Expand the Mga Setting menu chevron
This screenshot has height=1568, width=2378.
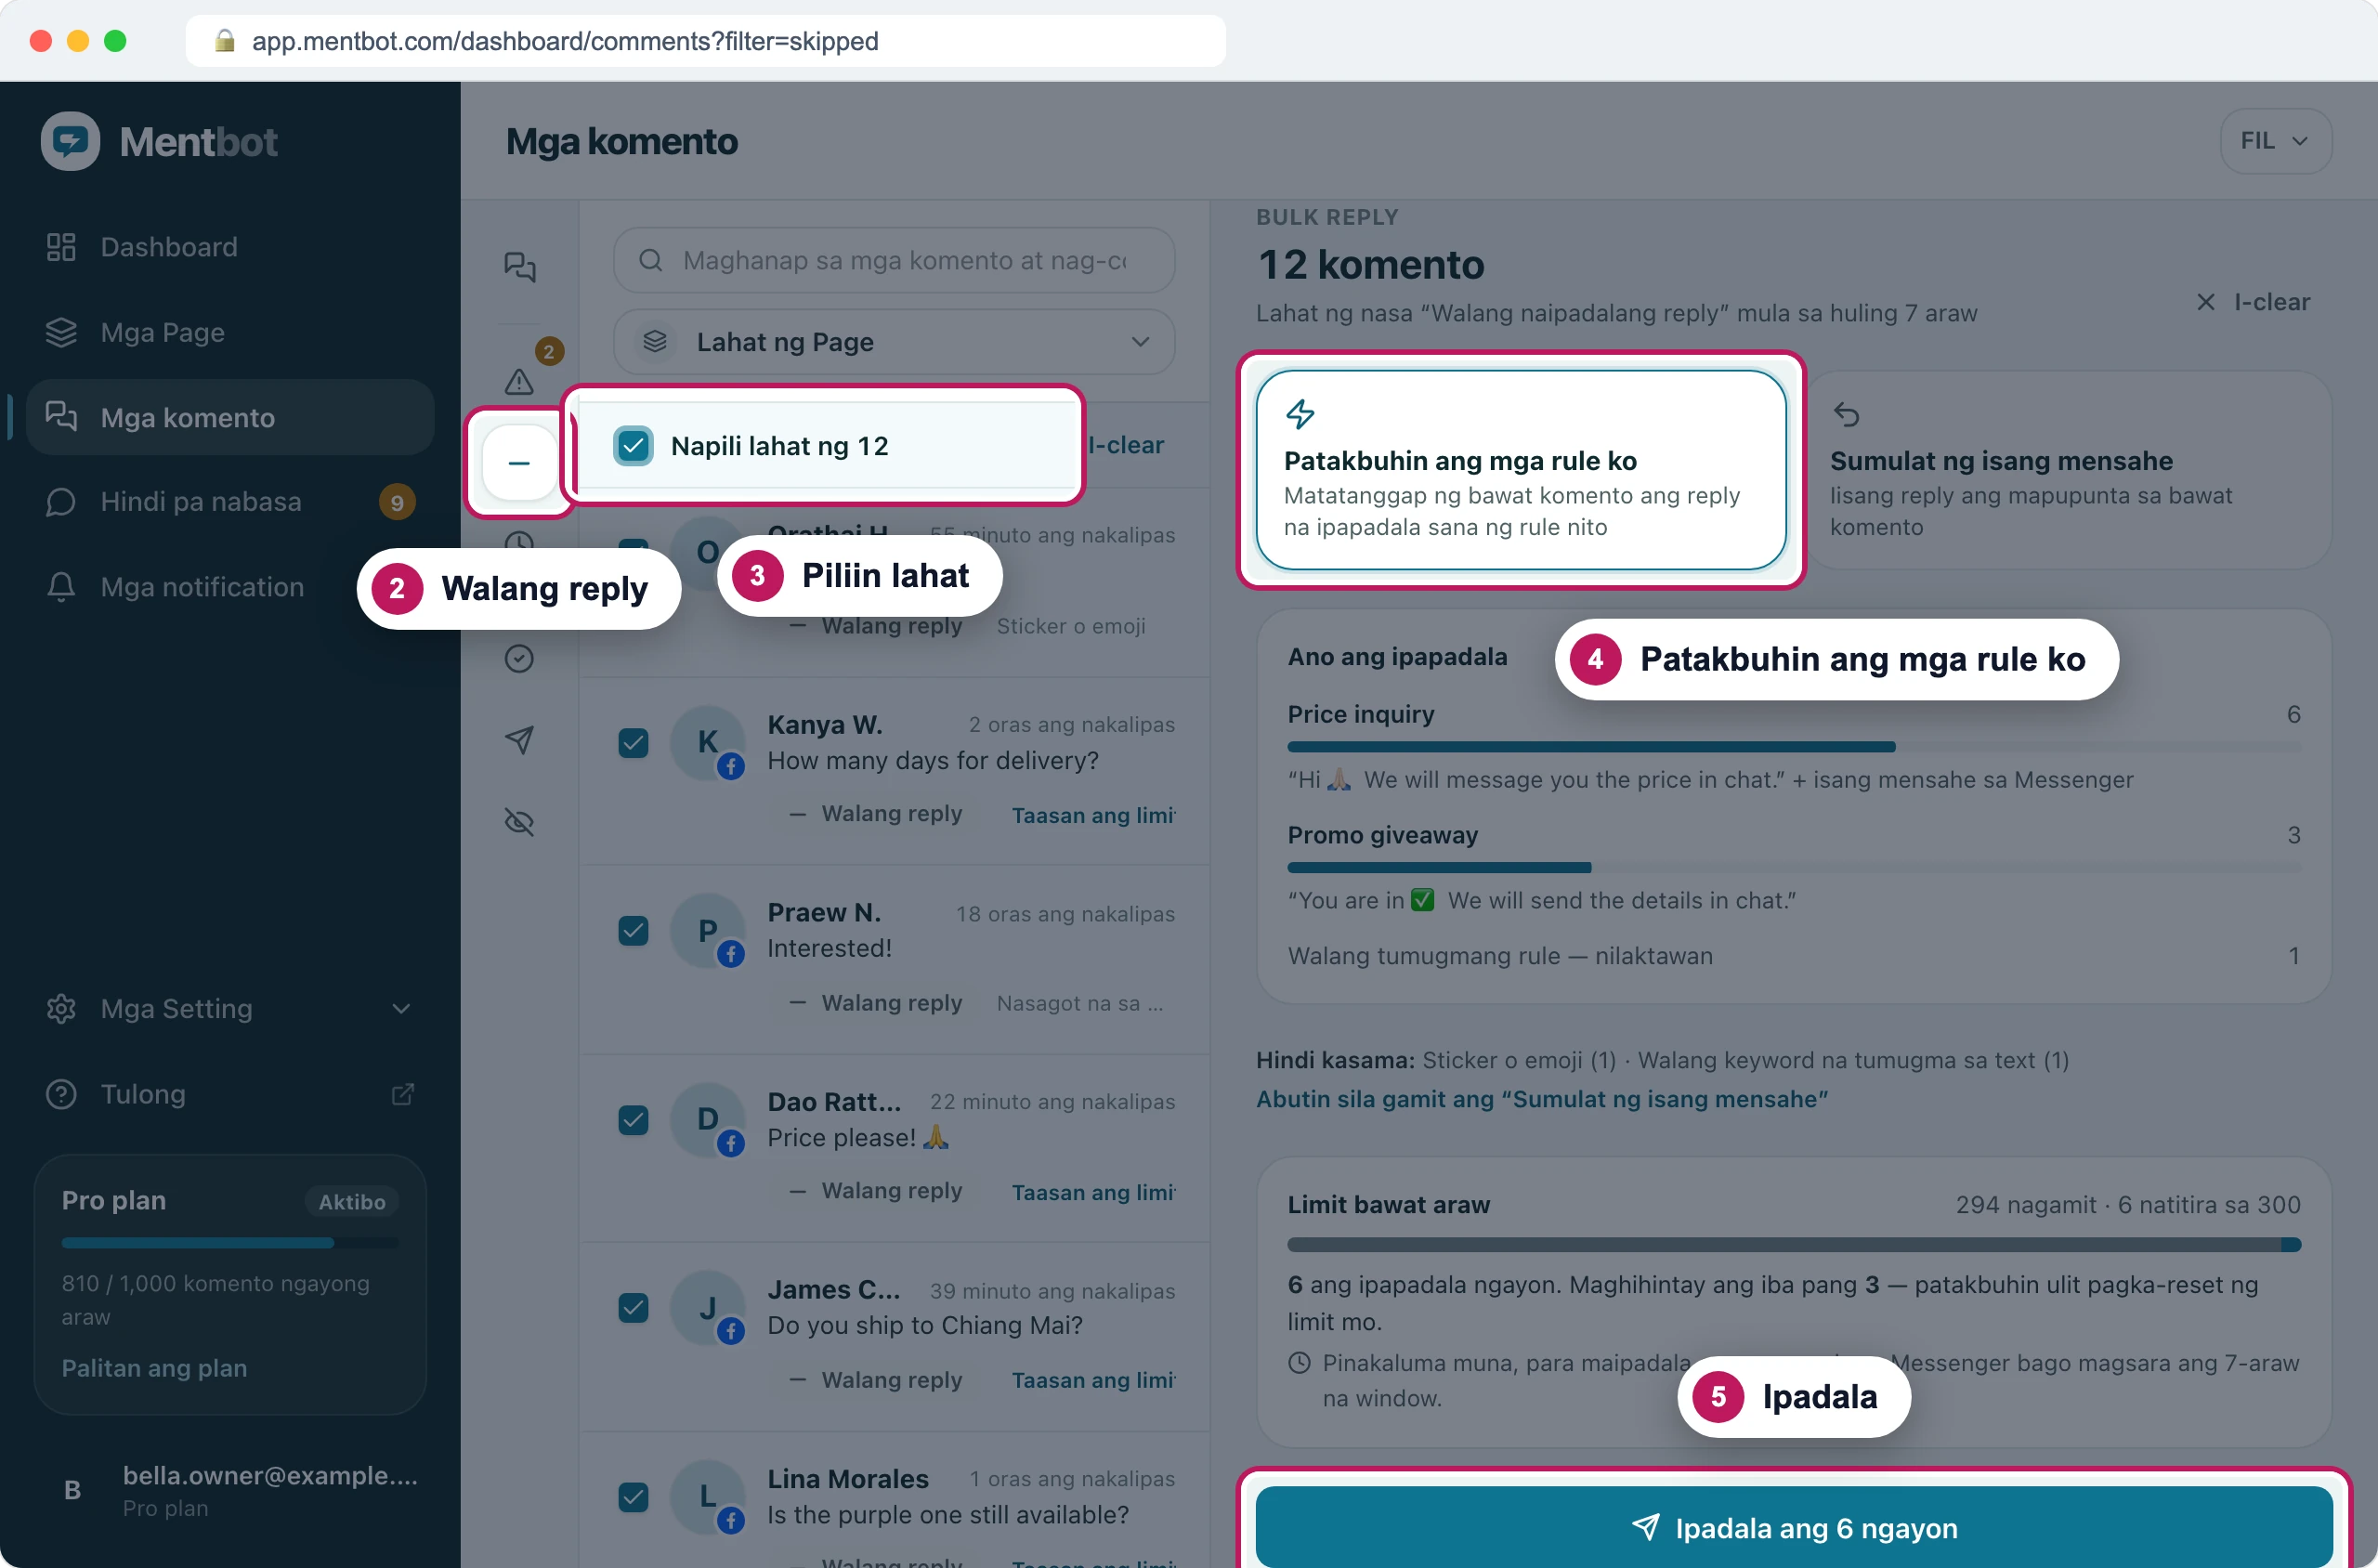tap(401, 1008)
